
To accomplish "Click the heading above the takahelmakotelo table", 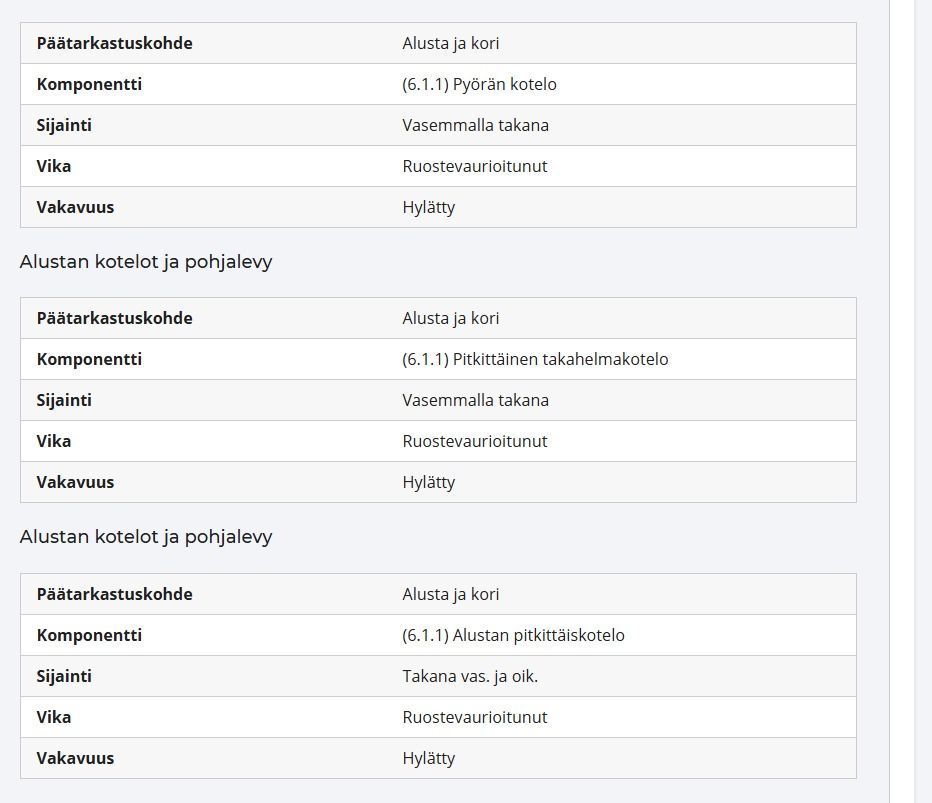I will 146,262.
